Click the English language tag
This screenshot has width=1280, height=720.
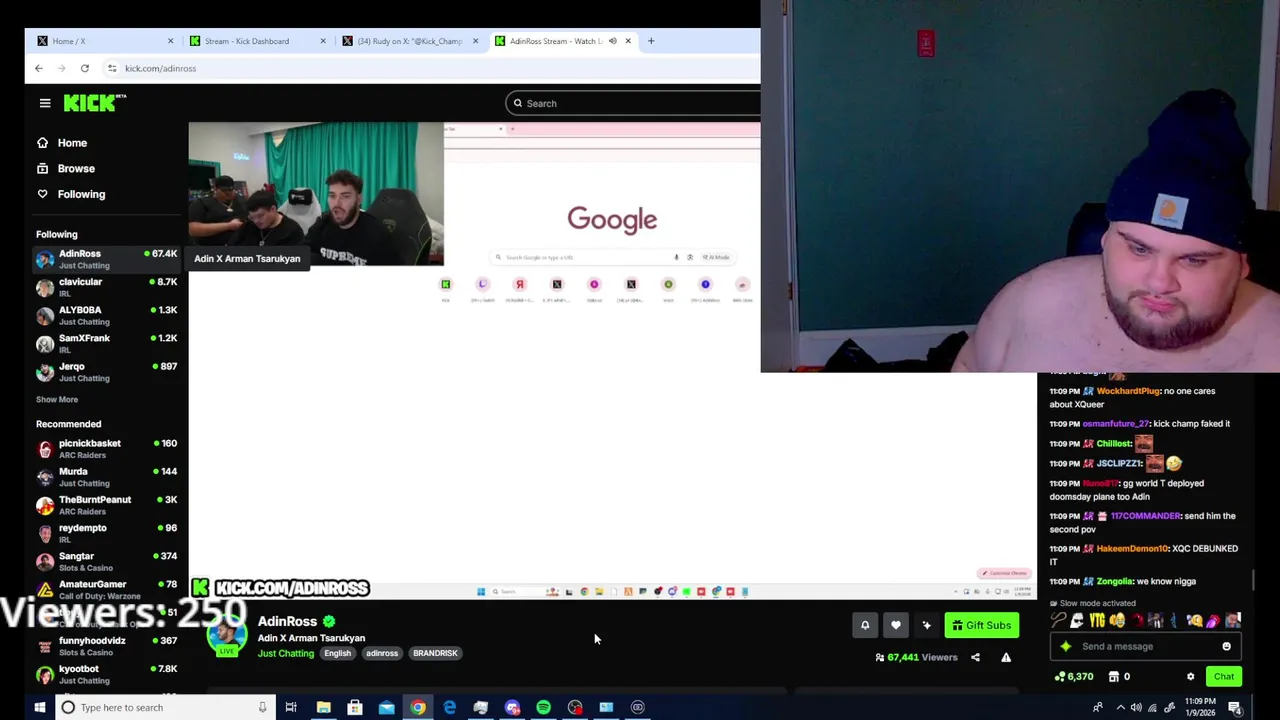(337, 653)
